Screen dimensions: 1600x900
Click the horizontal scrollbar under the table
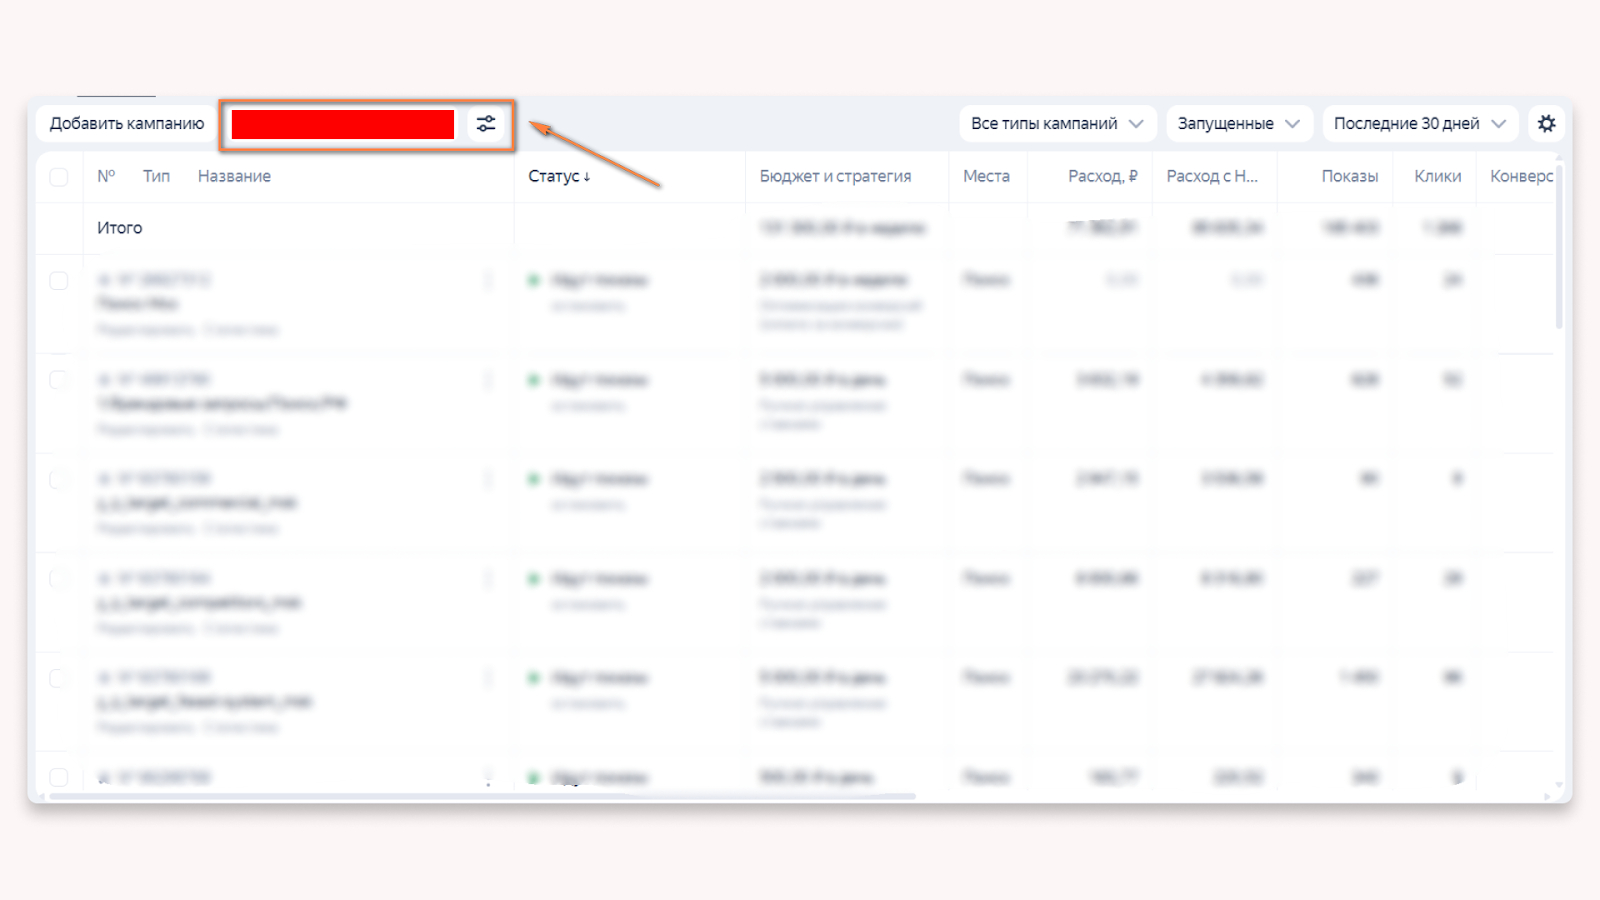(x=483, y=796)
